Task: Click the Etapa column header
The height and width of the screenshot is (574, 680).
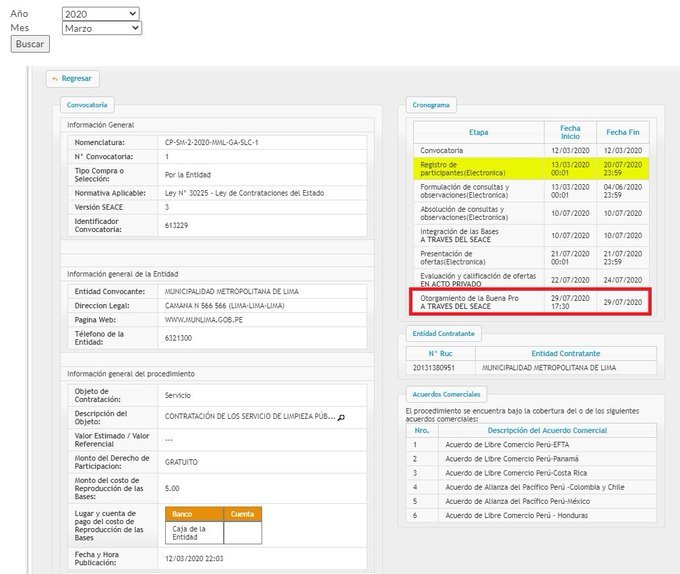Action: [479, 132]
